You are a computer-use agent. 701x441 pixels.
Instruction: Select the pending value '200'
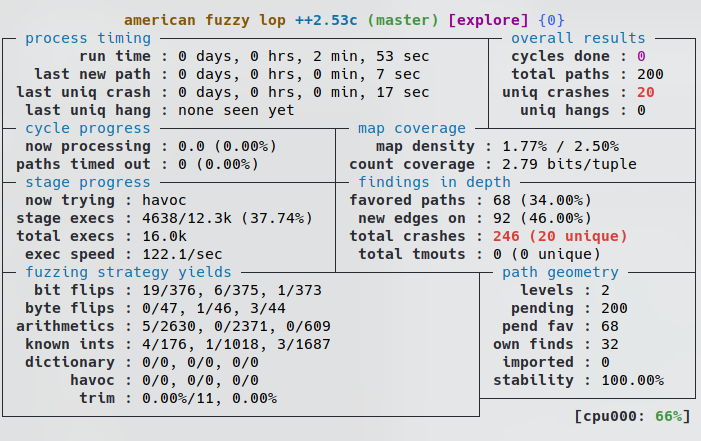(614, 308)
